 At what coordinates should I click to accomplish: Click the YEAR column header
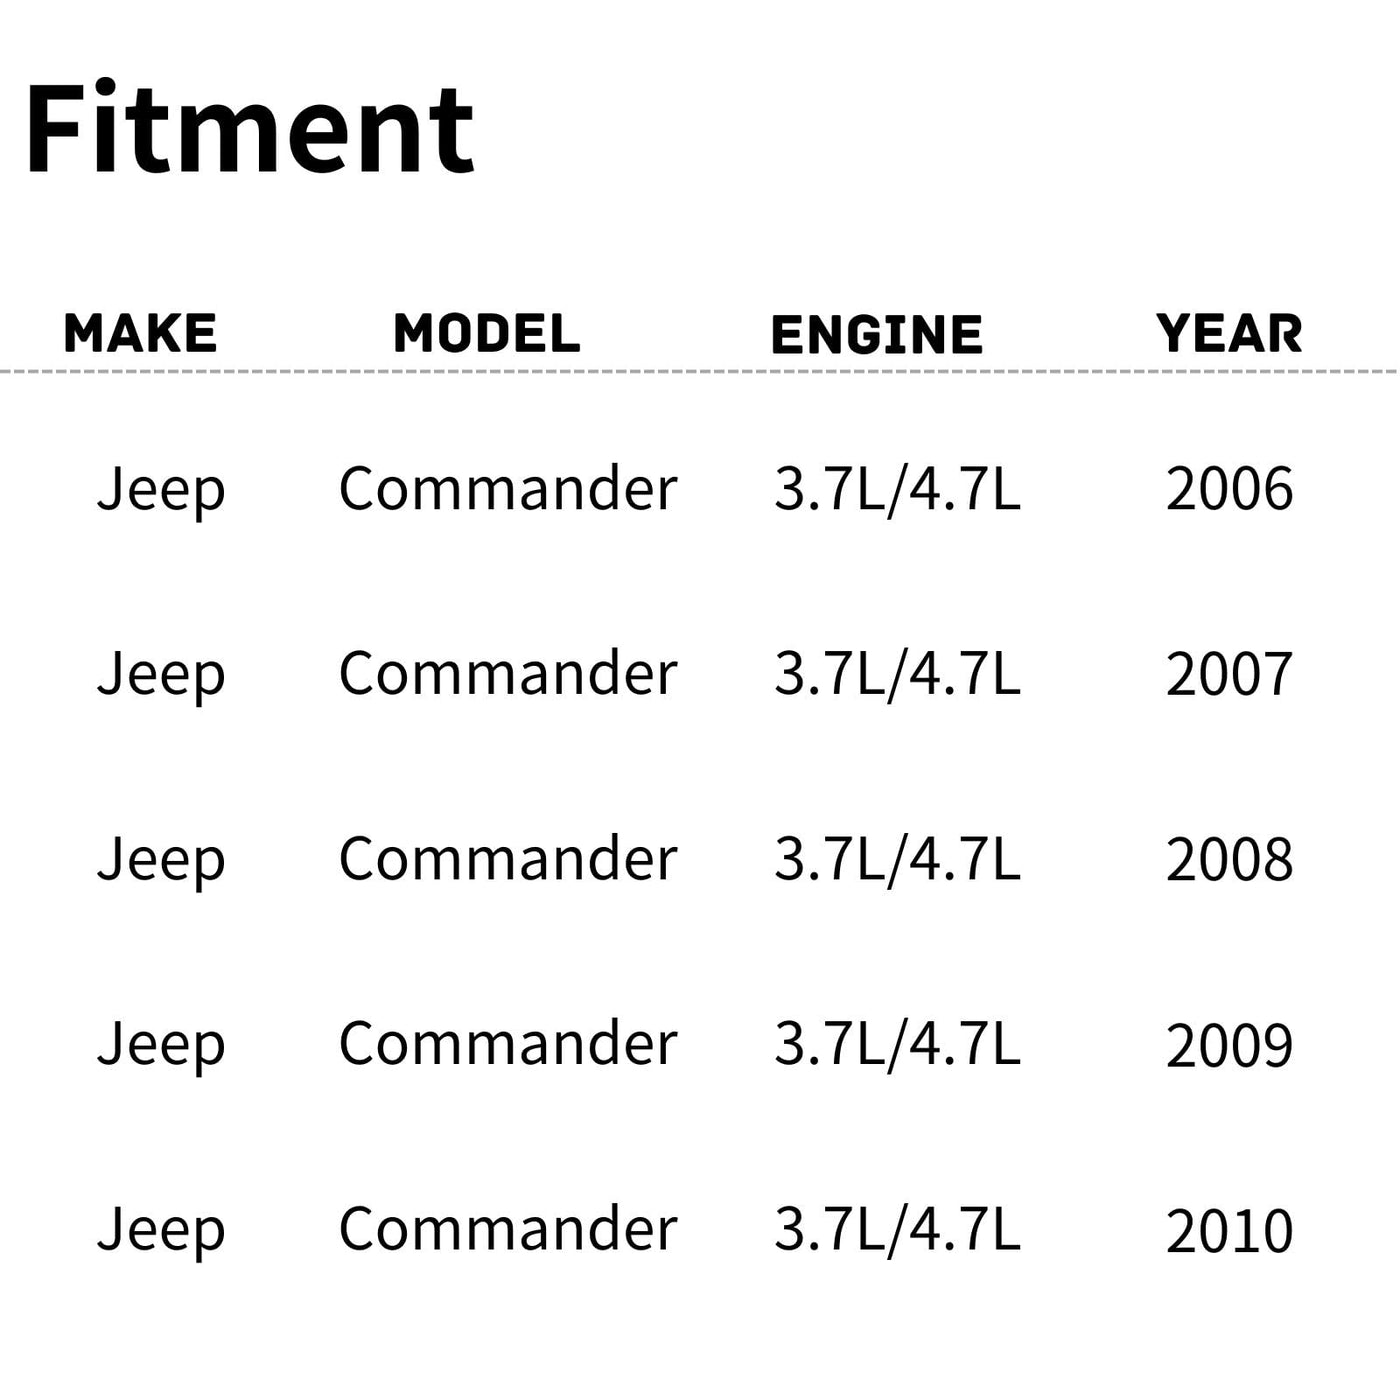tap(1229, 334)
